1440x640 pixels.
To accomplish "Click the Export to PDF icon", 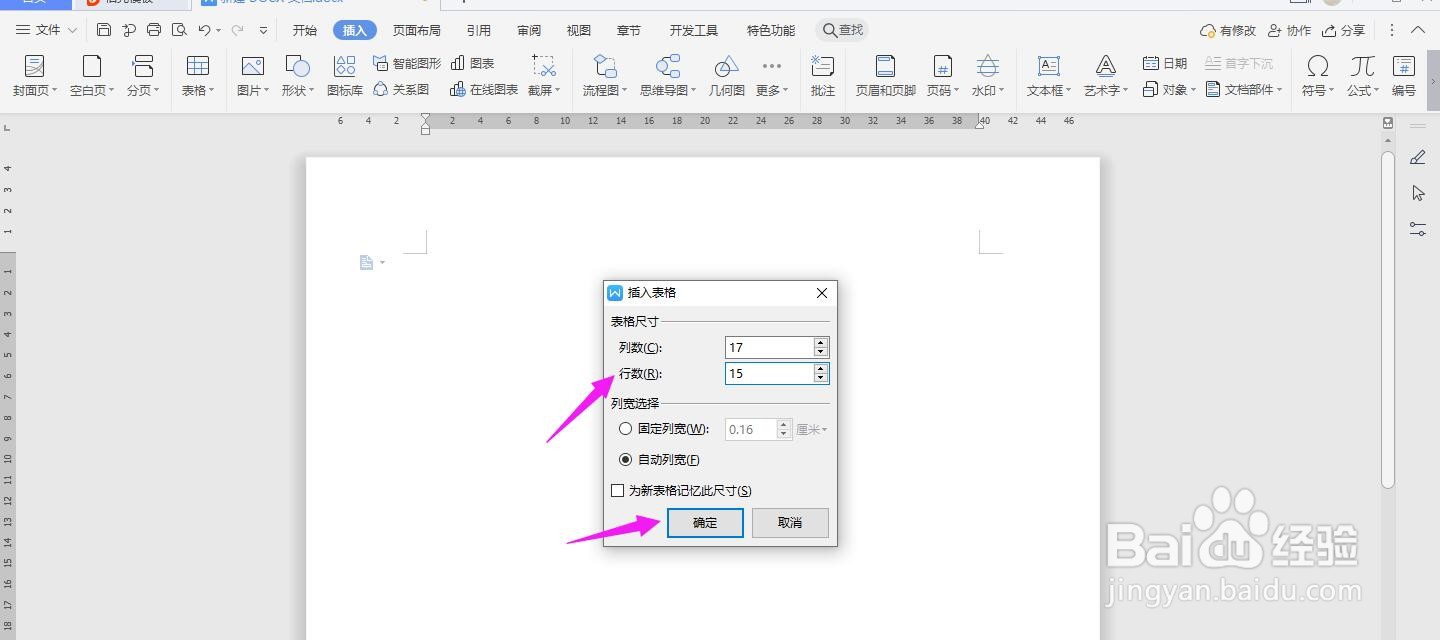I will 129,30.
